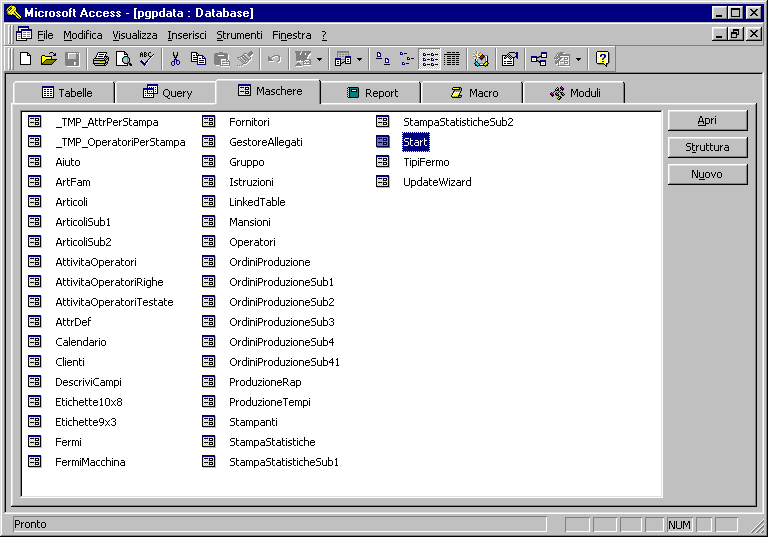
Task: Toggle the List view button
Action: [x=430, y=59]
